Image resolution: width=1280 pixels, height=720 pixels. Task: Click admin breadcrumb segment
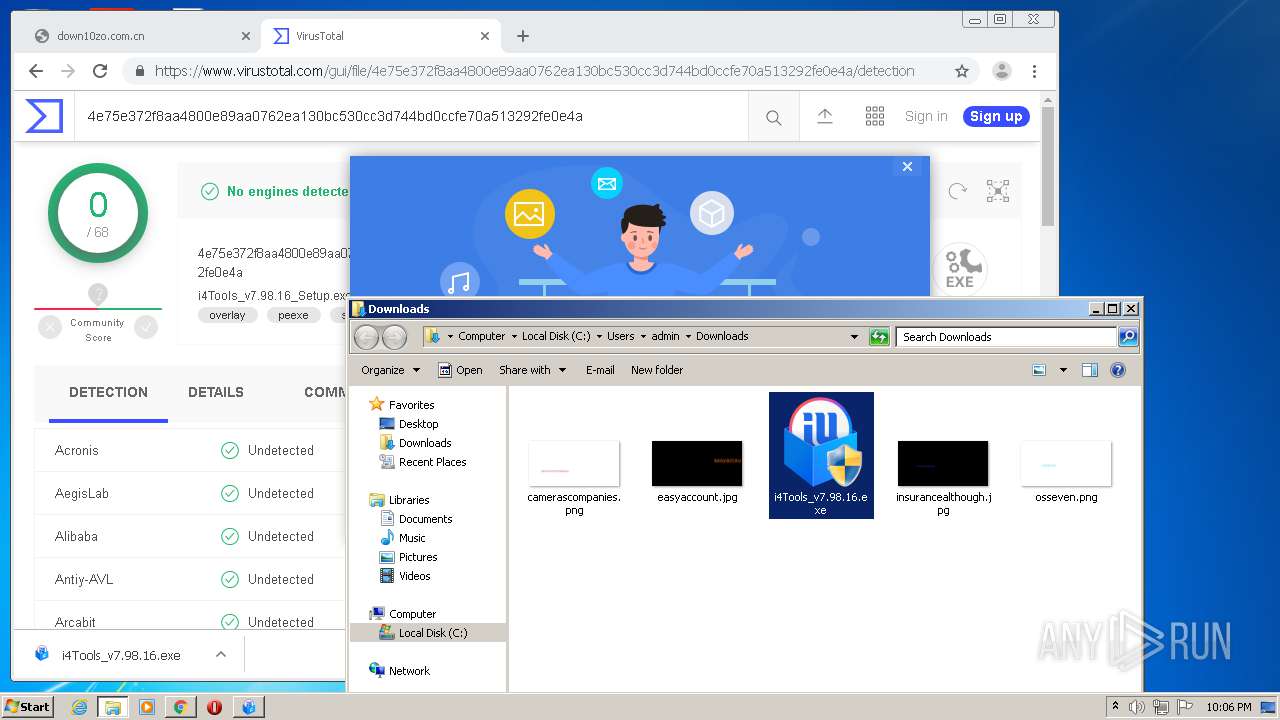(x=665, y=336)
